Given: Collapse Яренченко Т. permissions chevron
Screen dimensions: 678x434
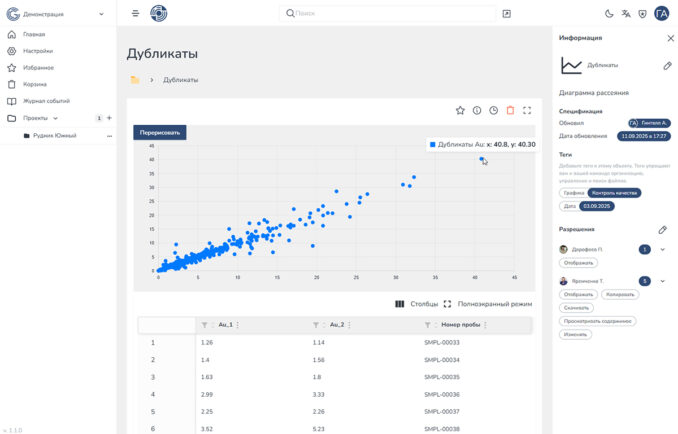Looking at the screenshot, I should click(x=662, y=281).
